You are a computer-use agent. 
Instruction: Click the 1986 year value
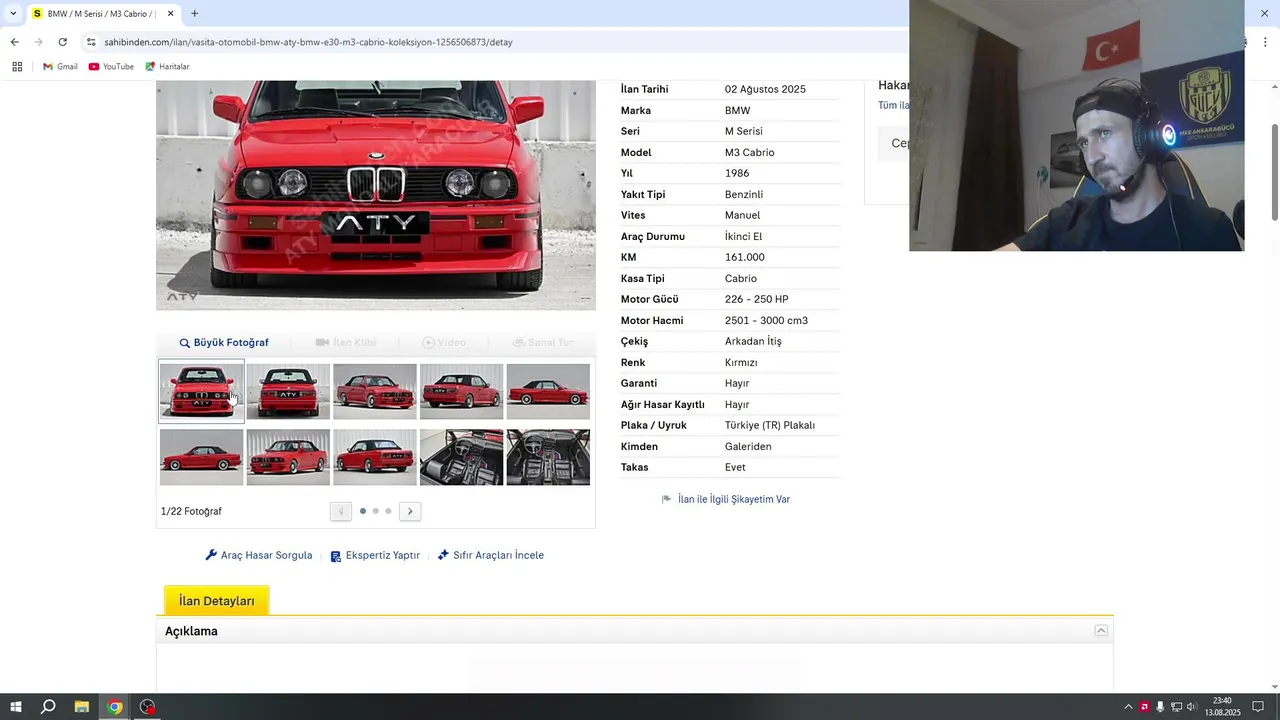tap(737, 173)
